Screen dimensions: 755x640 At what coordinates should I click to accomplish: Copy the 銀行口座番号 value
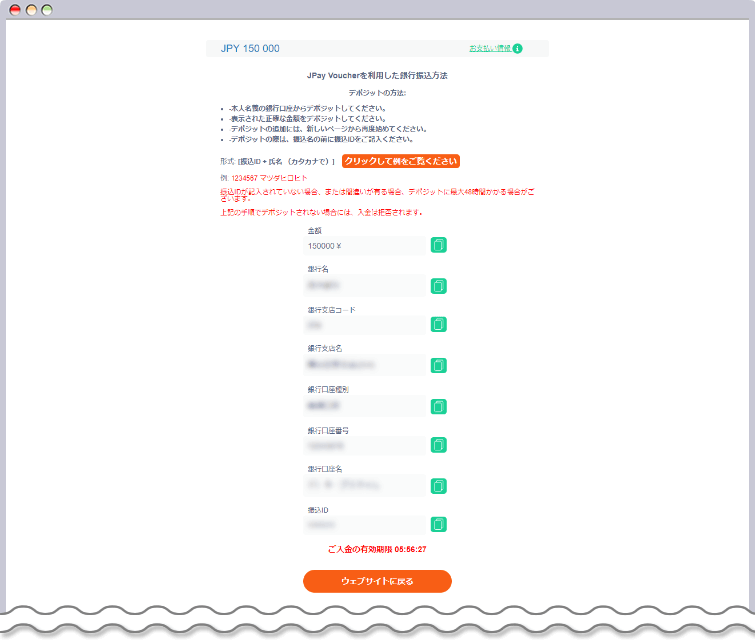point(438,445)
